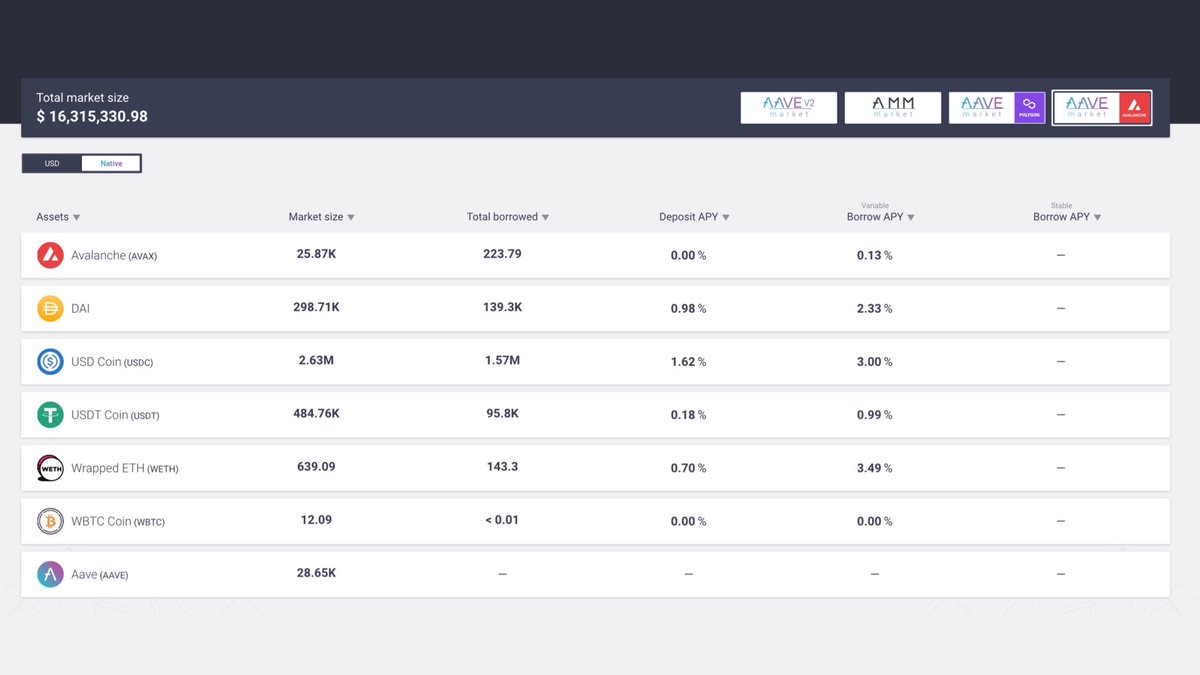Switch currency toggle to USD

coord(52,163)
